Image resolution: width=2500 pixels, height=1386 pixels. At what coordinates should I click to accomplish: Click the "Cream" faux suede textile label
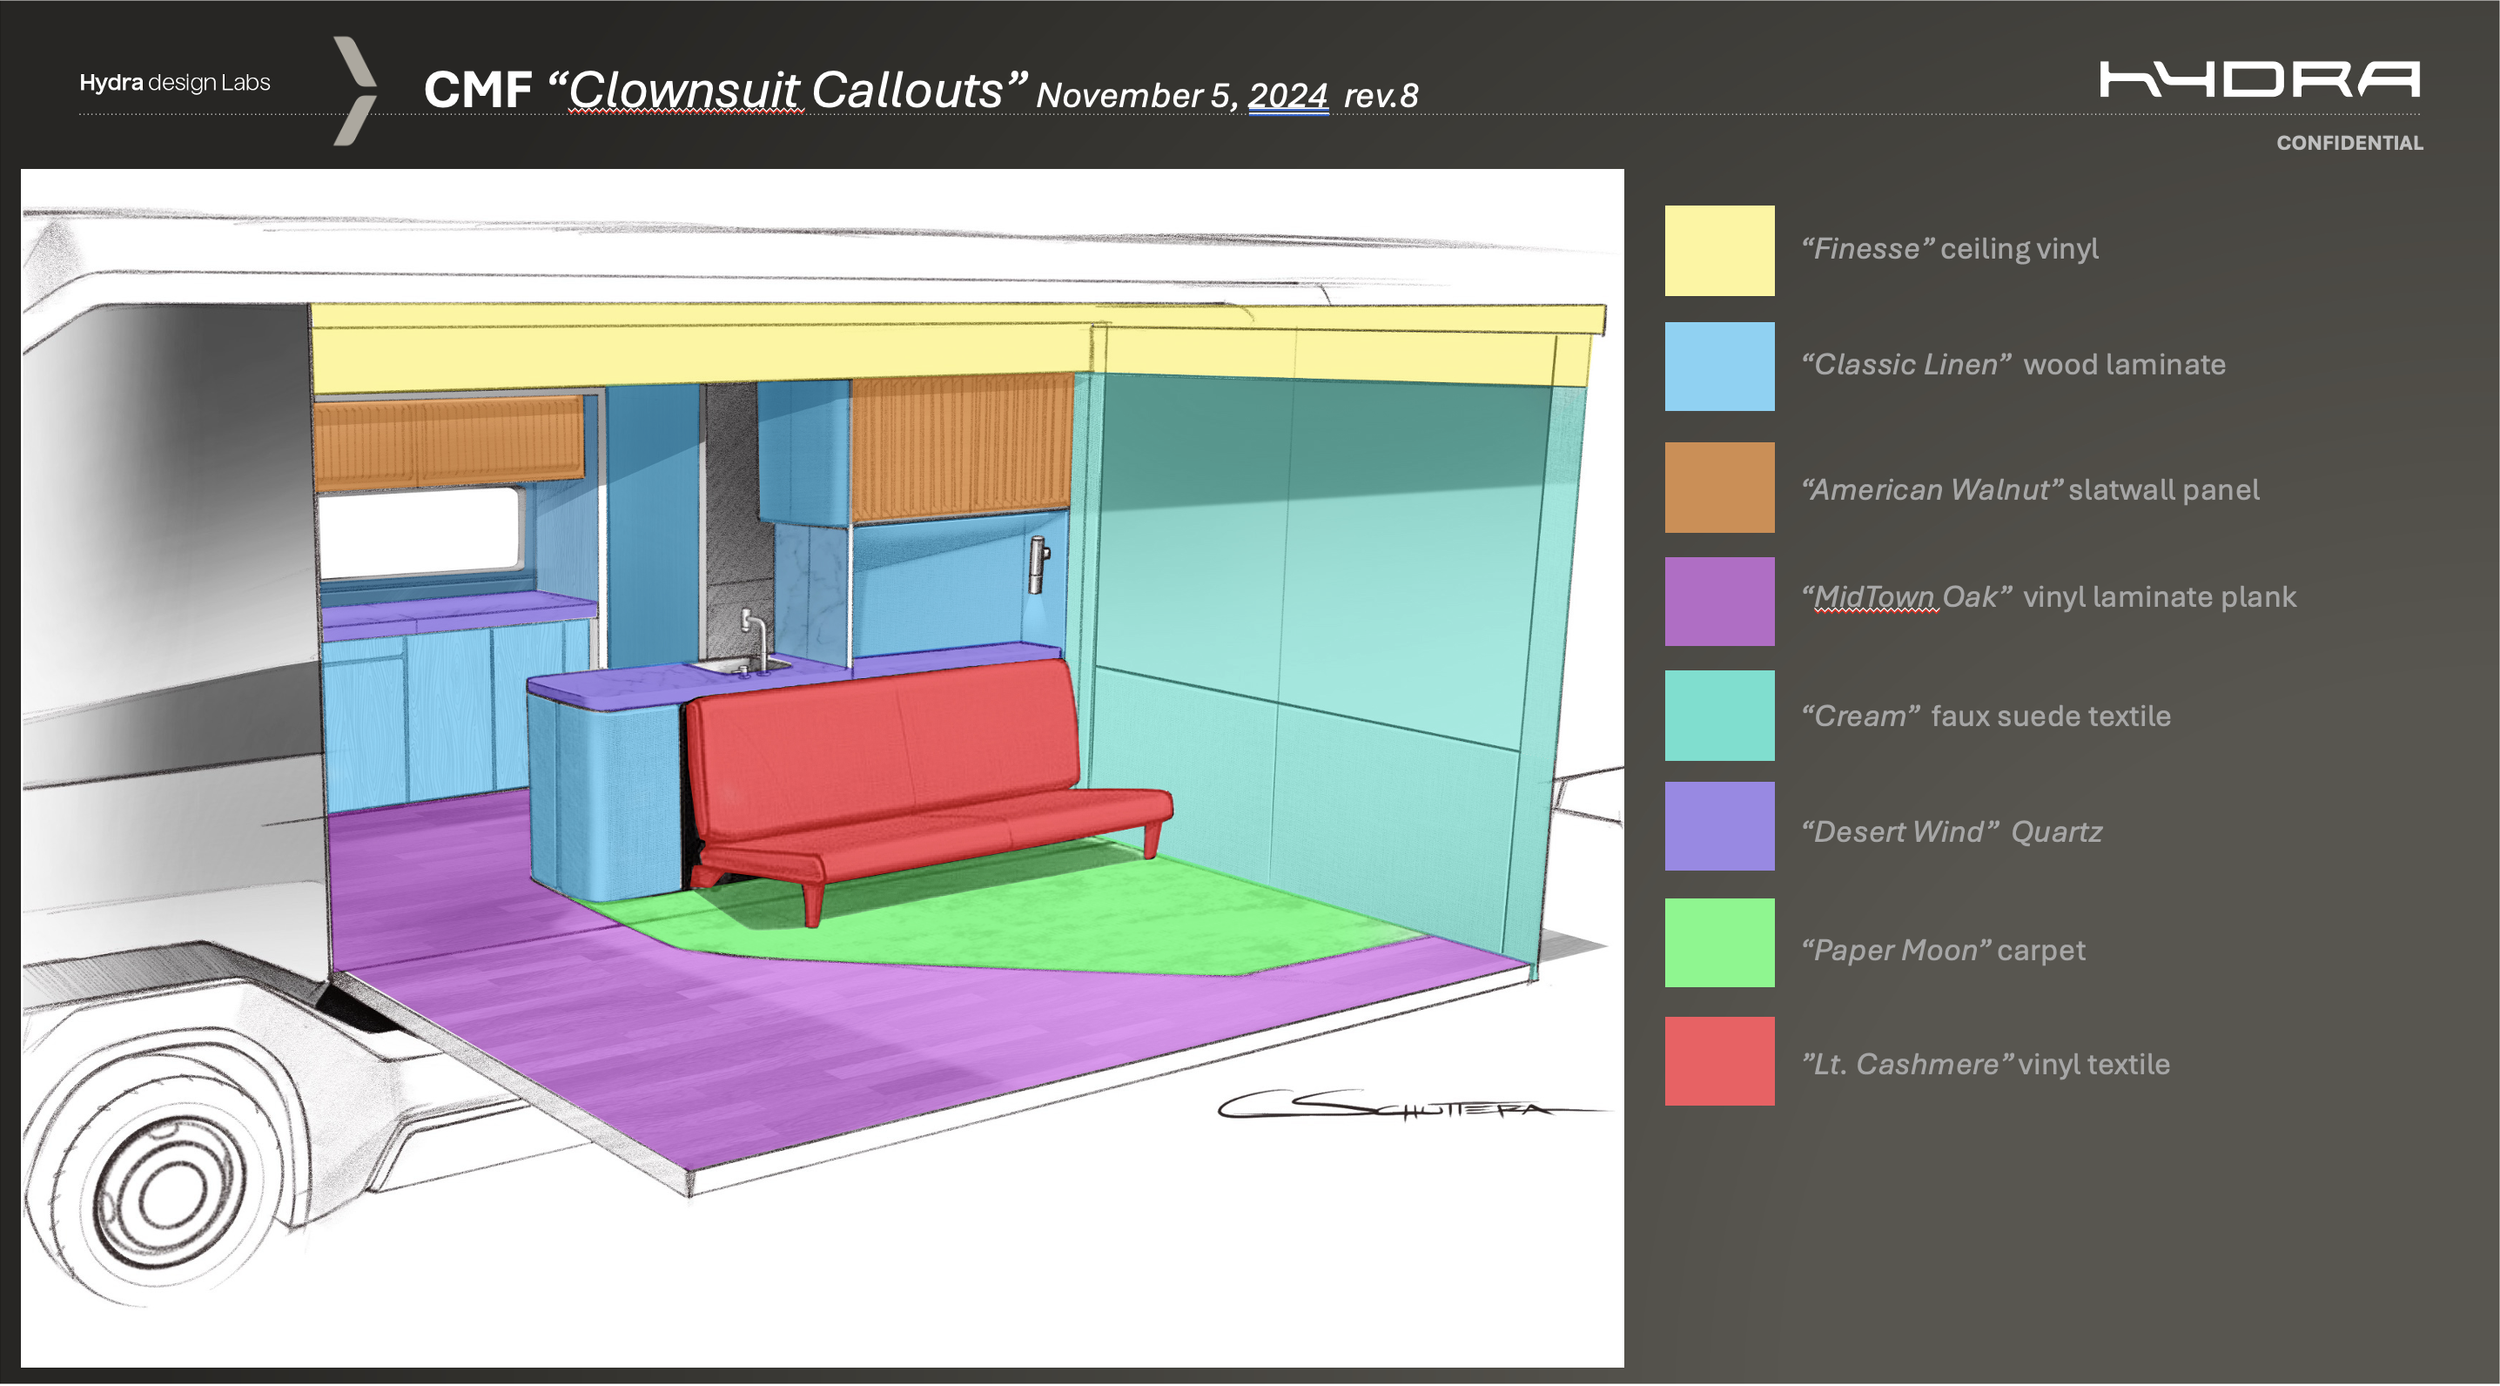click(1986, 717)
